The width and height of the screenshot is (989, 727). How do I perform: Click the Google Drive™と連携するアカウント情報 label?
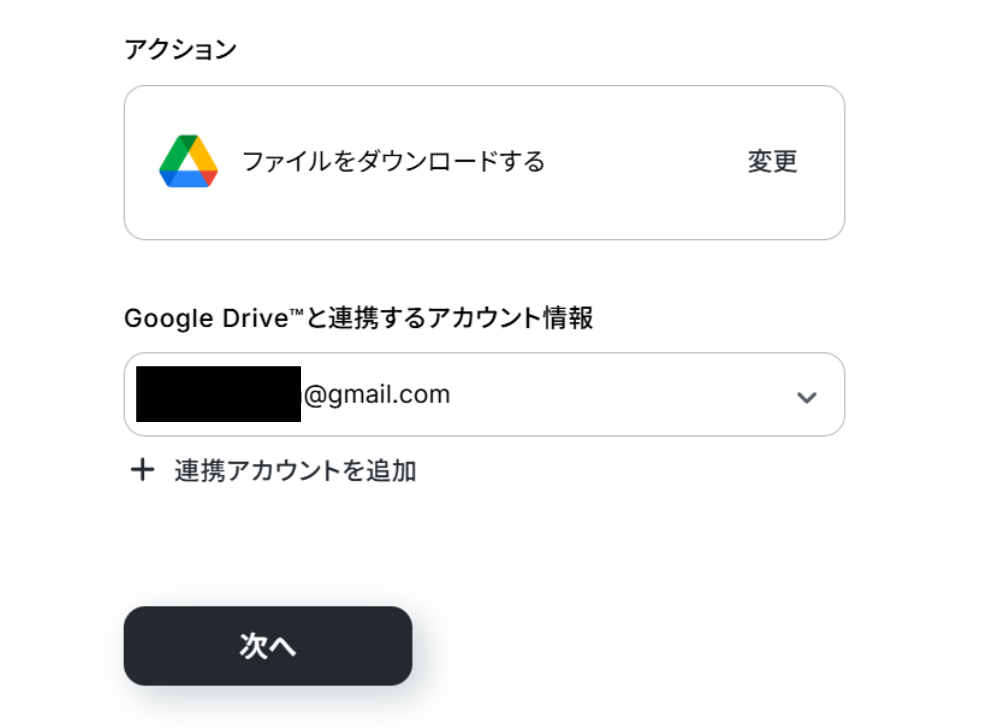point(358,318)
